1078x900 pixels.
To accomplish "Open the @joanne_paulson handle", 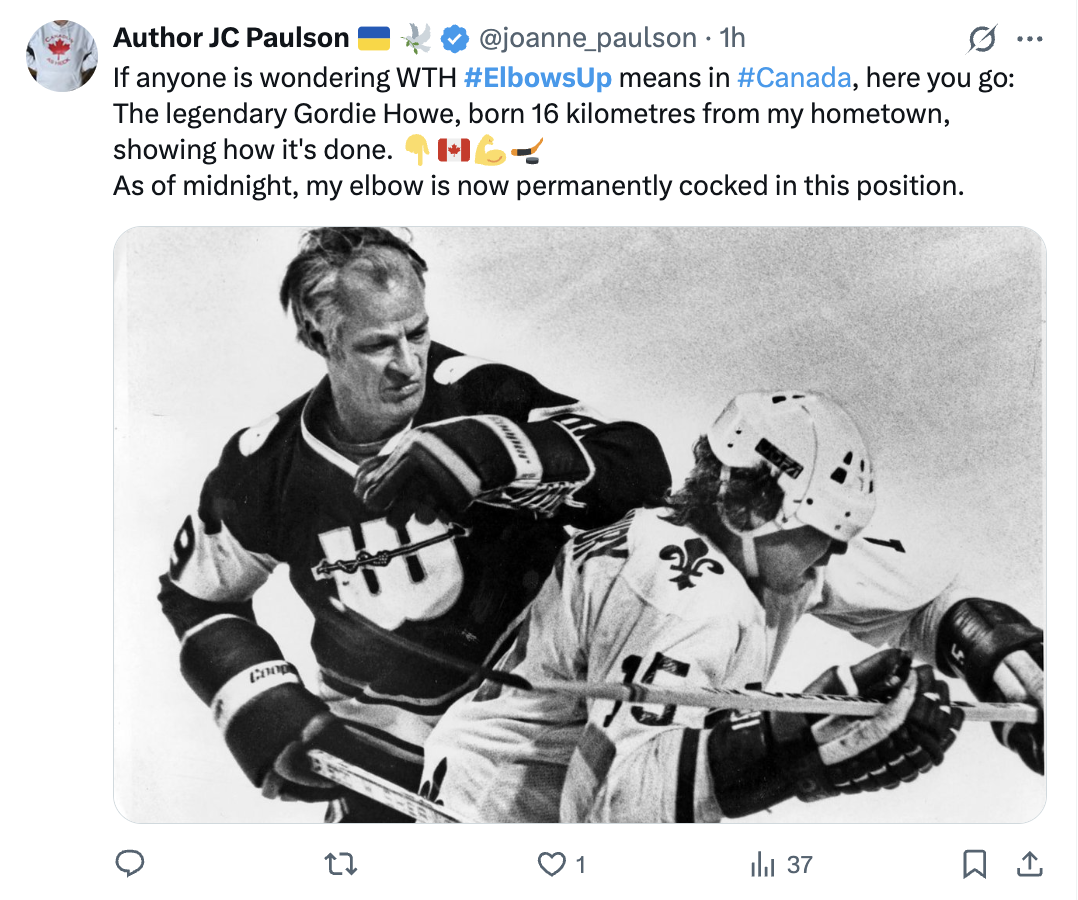I will tap(588, 38).
